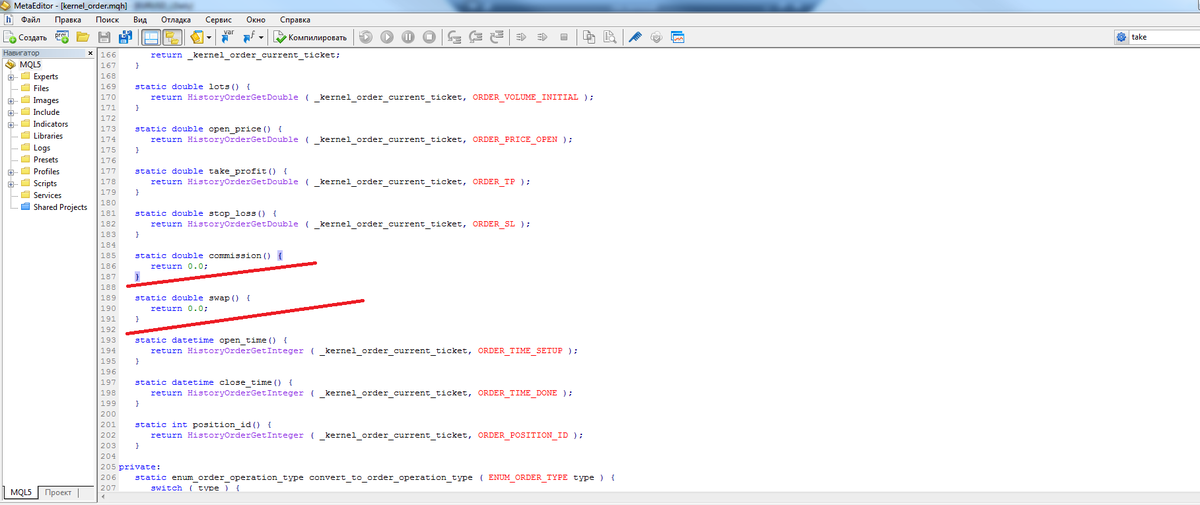Click the 'commission()' function name in code

pyautogui.click(x=240, y=255)
